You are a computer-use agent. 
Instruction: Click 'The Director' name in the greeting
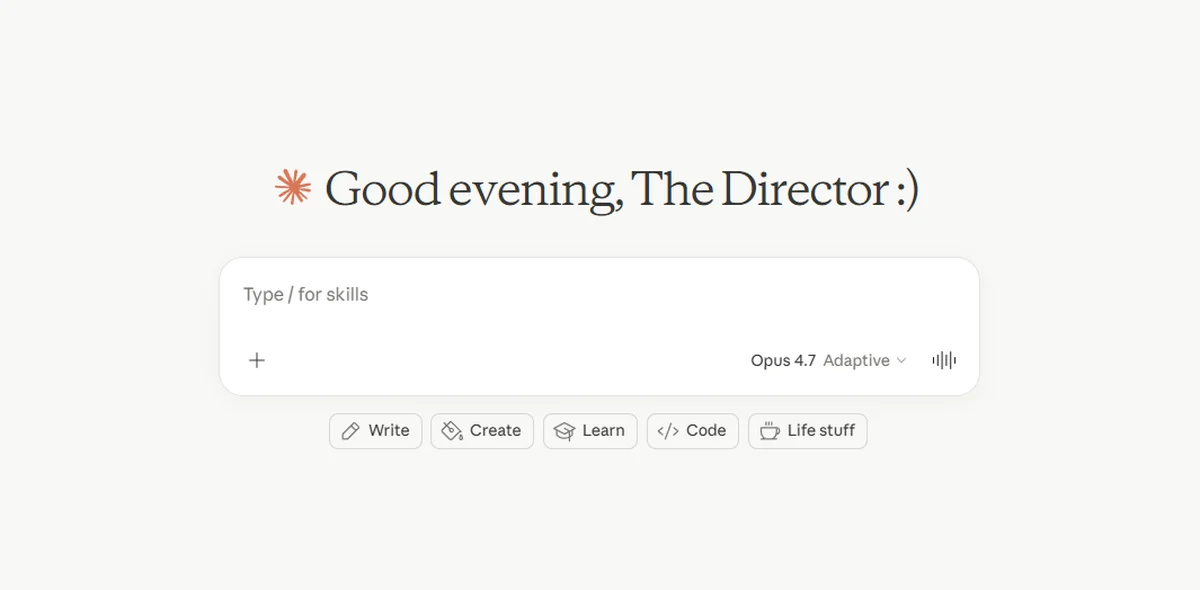pos(759,189)
